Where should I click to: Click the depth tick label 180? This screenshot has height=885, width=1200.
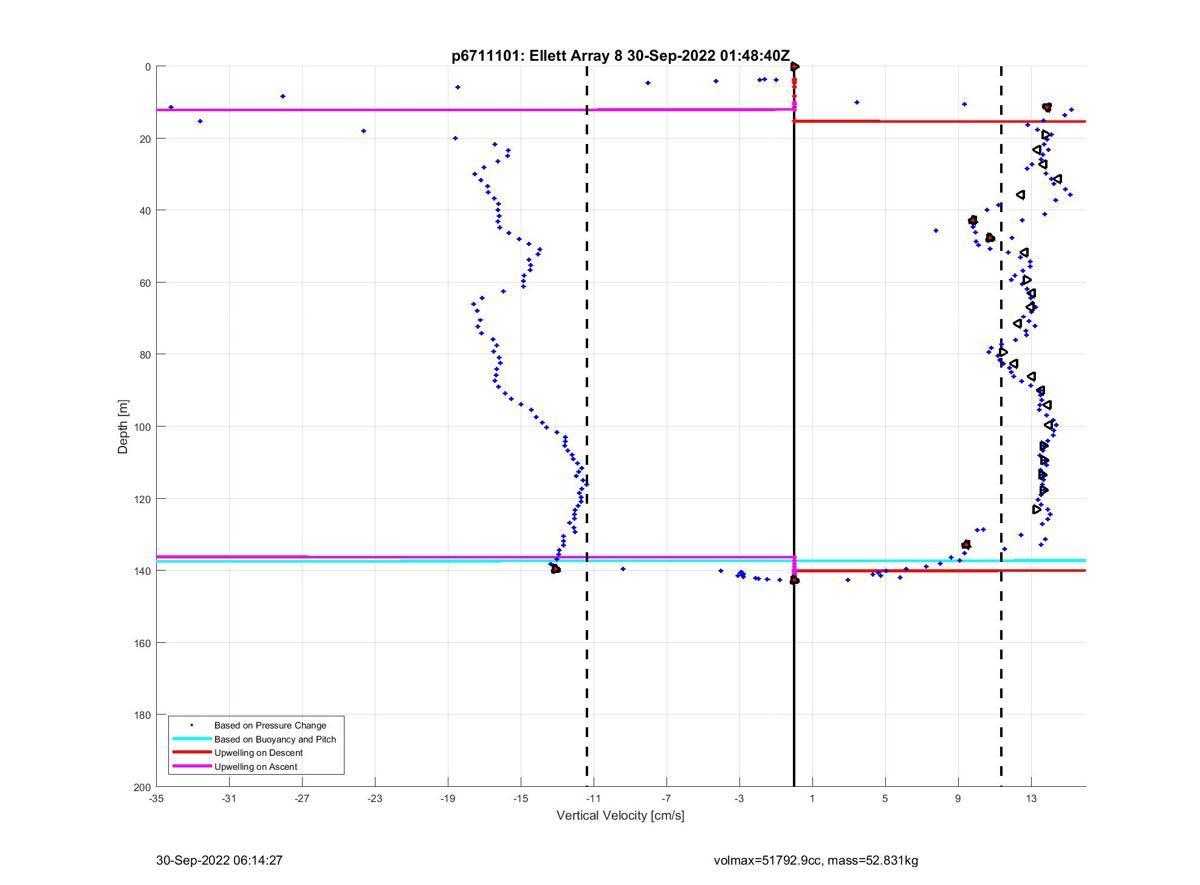tap(142, 715)
